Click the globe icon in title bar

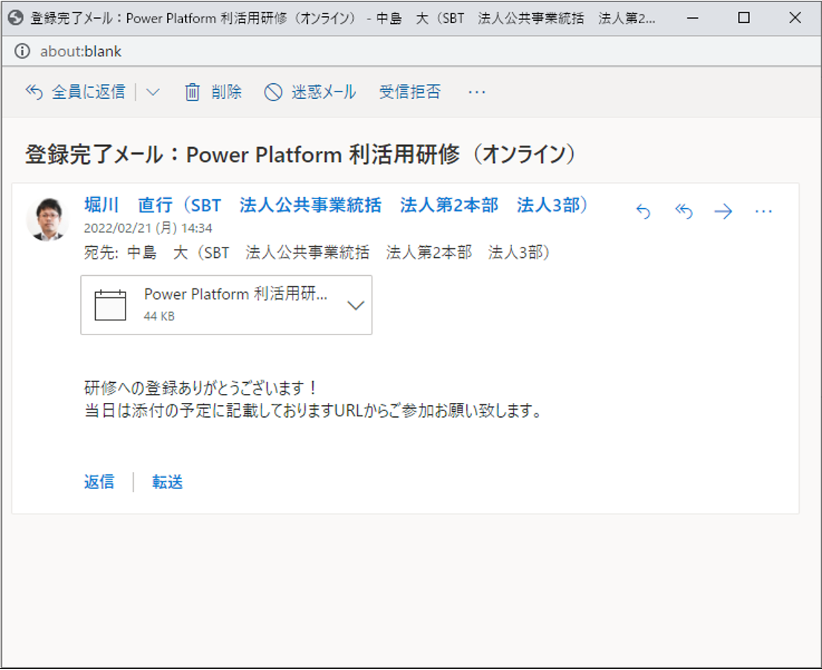15,18
